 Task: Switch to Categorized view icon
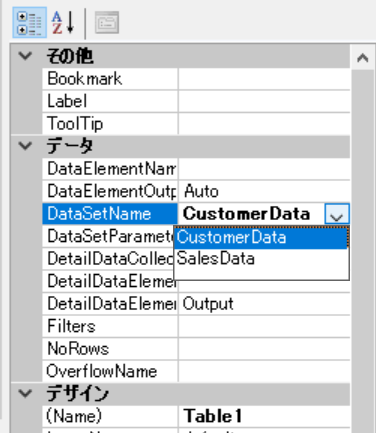click(x=30, y=23)
